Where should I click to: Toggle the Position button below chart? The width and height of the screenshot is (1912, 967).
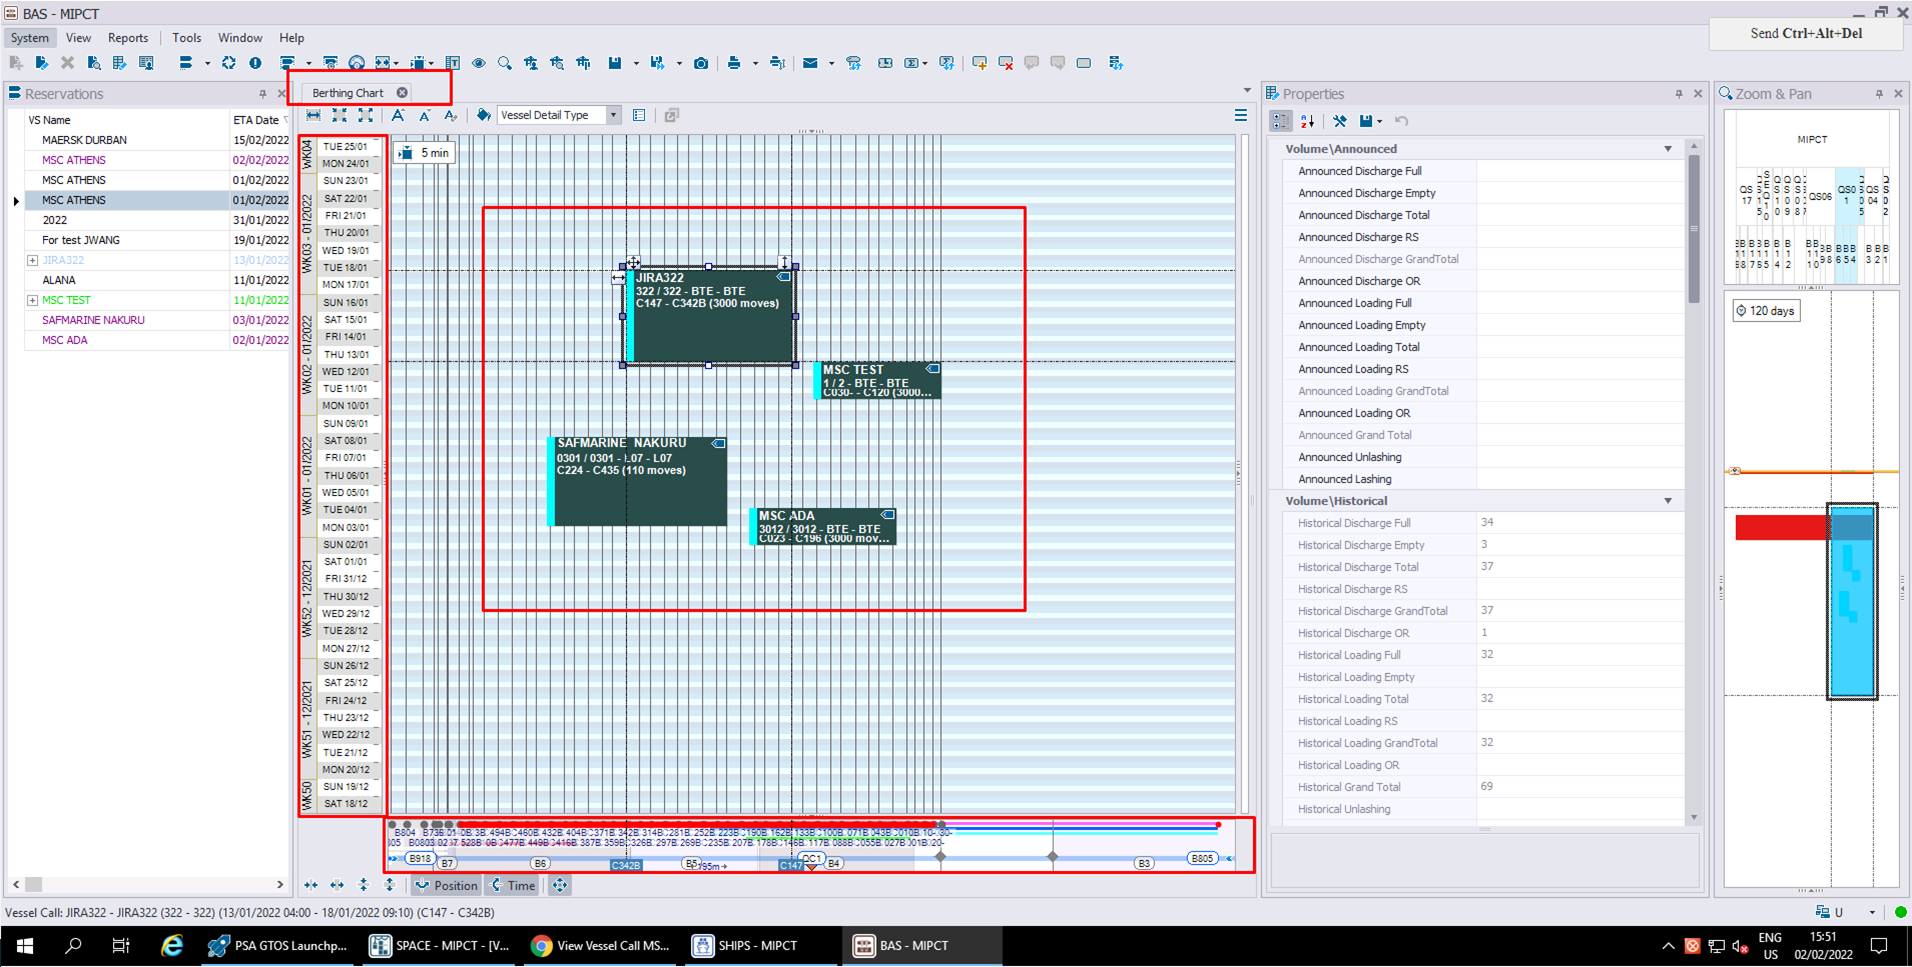(447, 885)
